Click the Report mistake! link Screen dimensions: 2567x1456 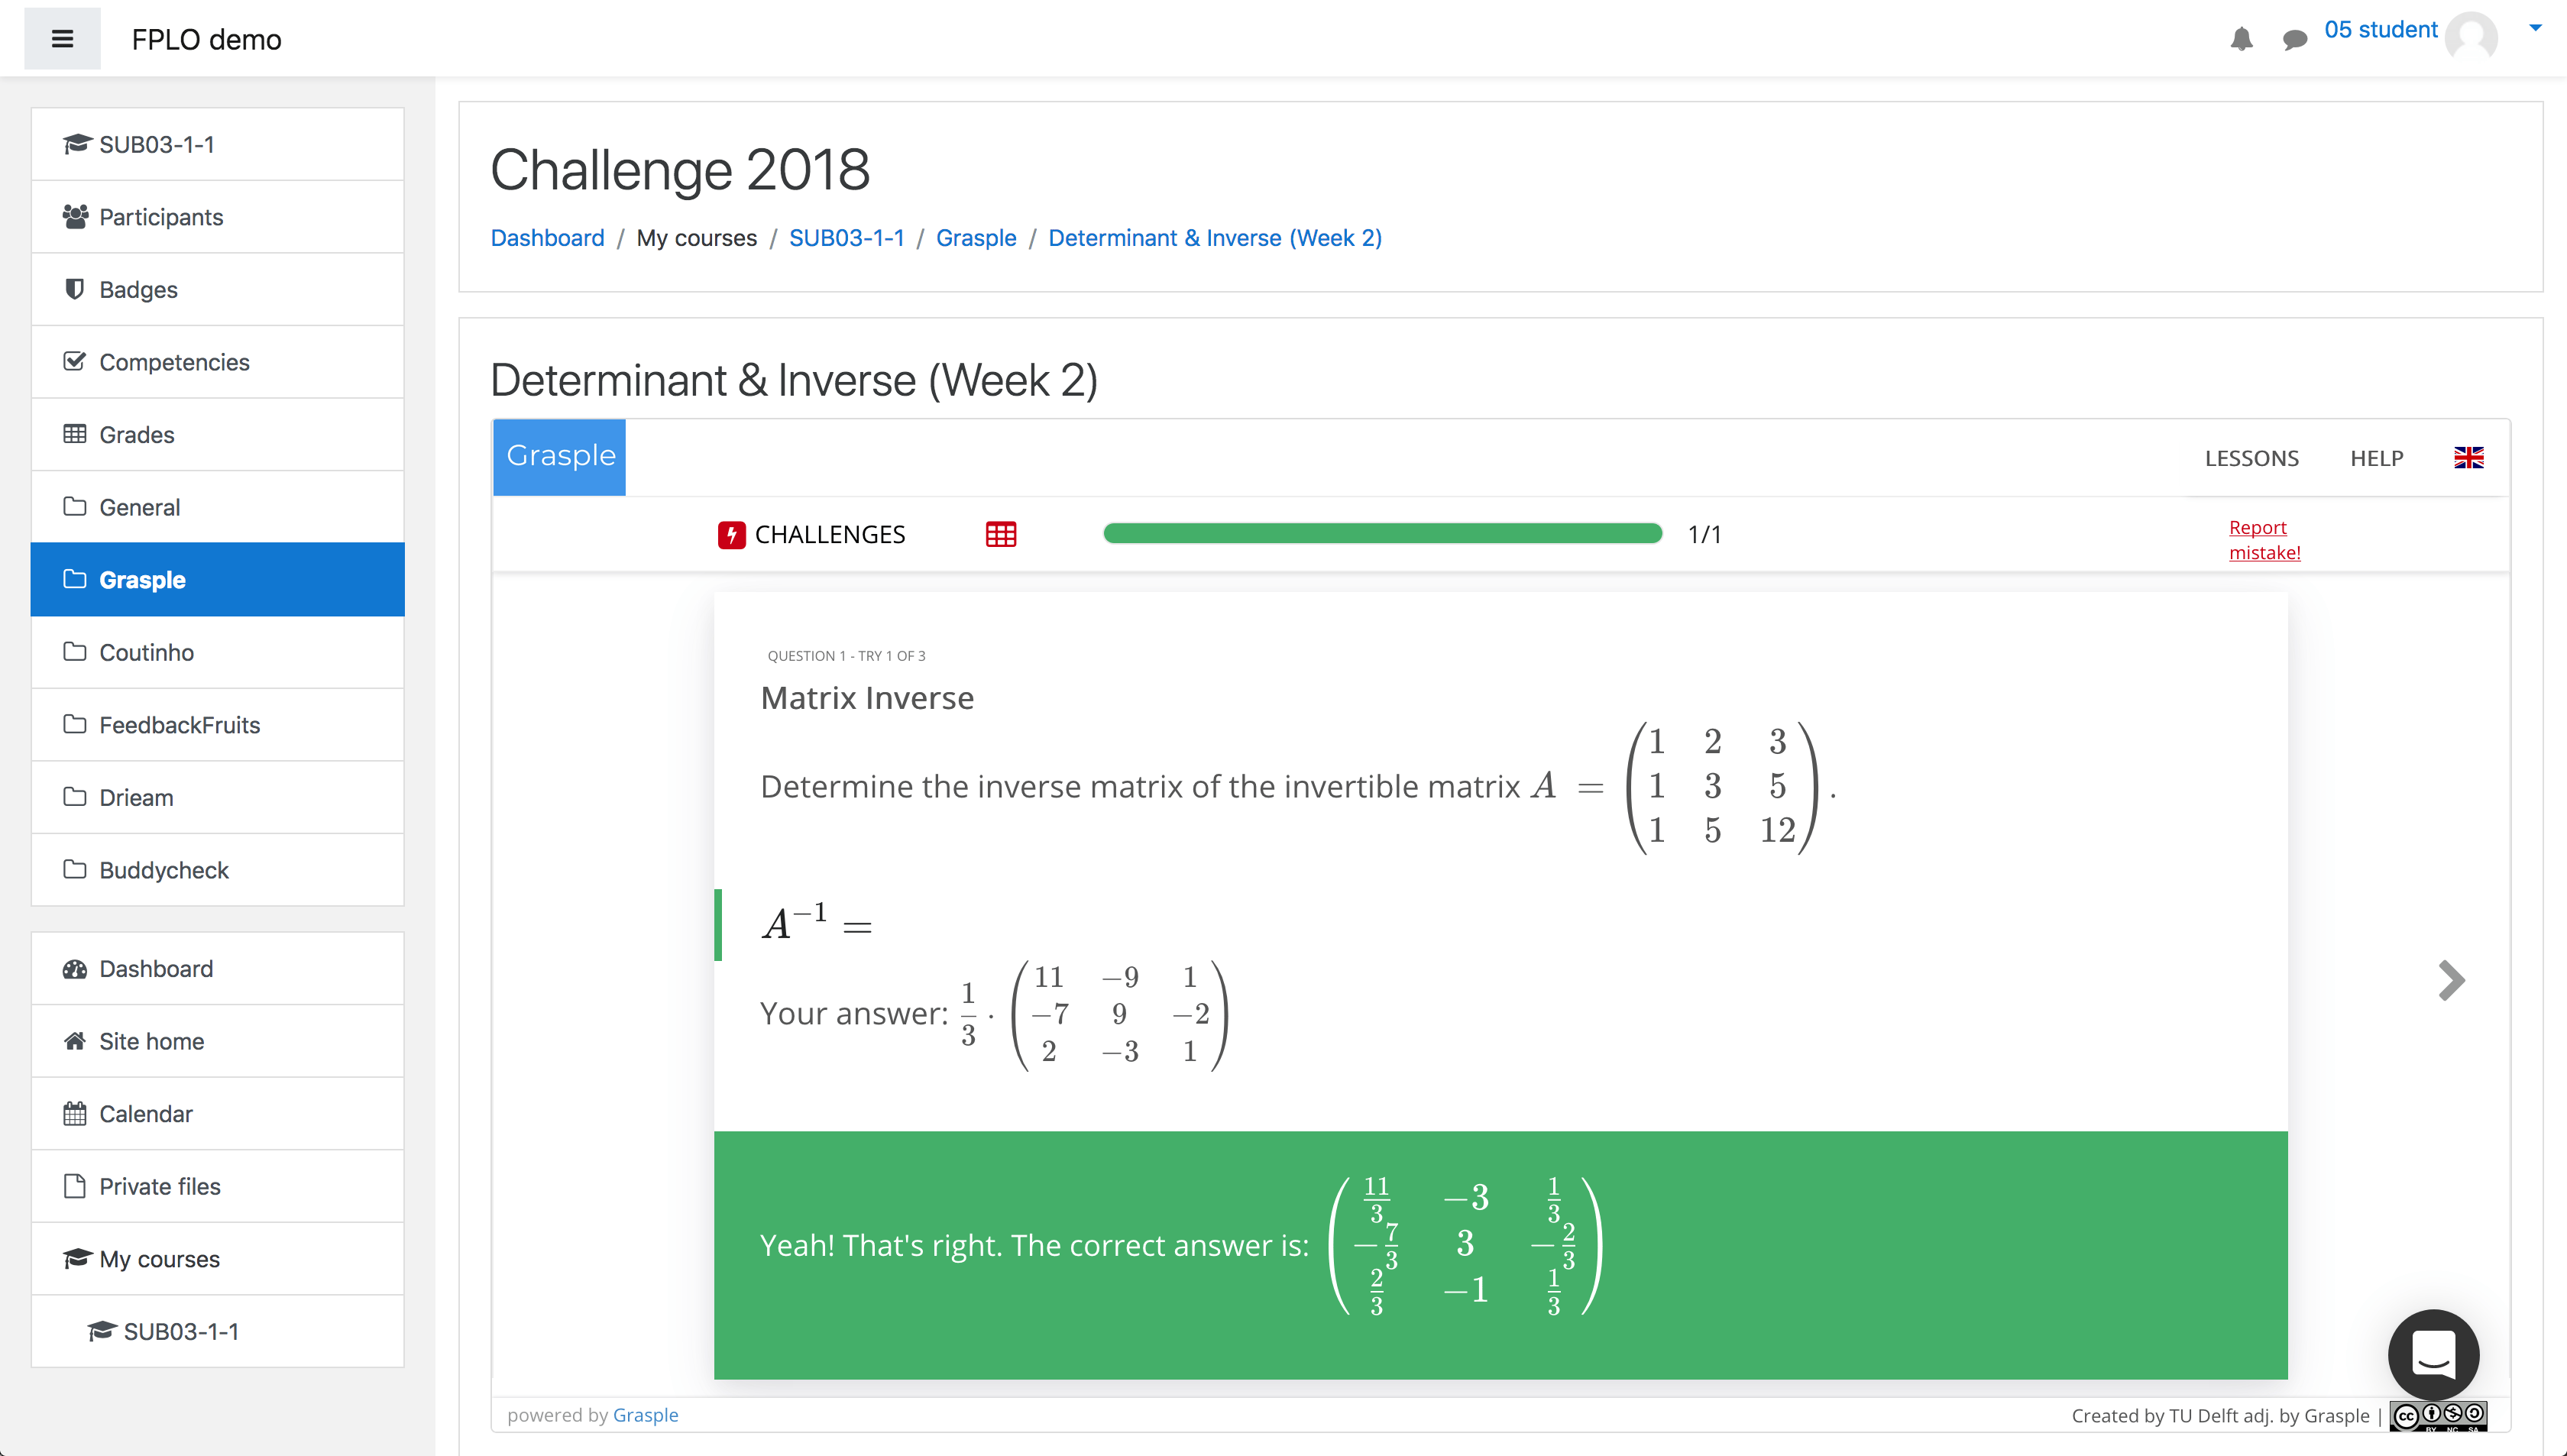[x=2264, y=540]
